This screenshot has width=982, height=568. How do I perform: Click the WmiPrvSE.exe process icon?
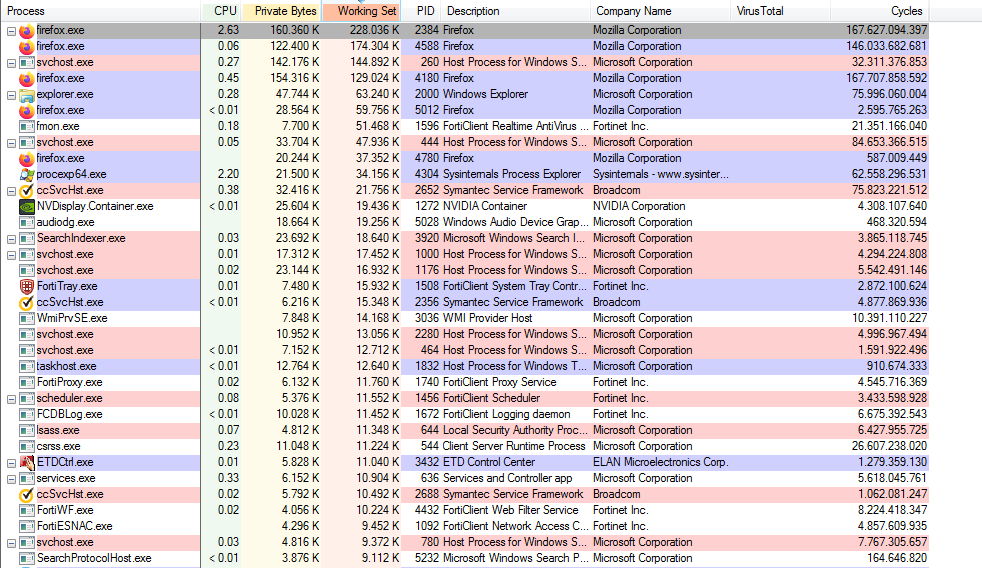(x=26, y=318)
